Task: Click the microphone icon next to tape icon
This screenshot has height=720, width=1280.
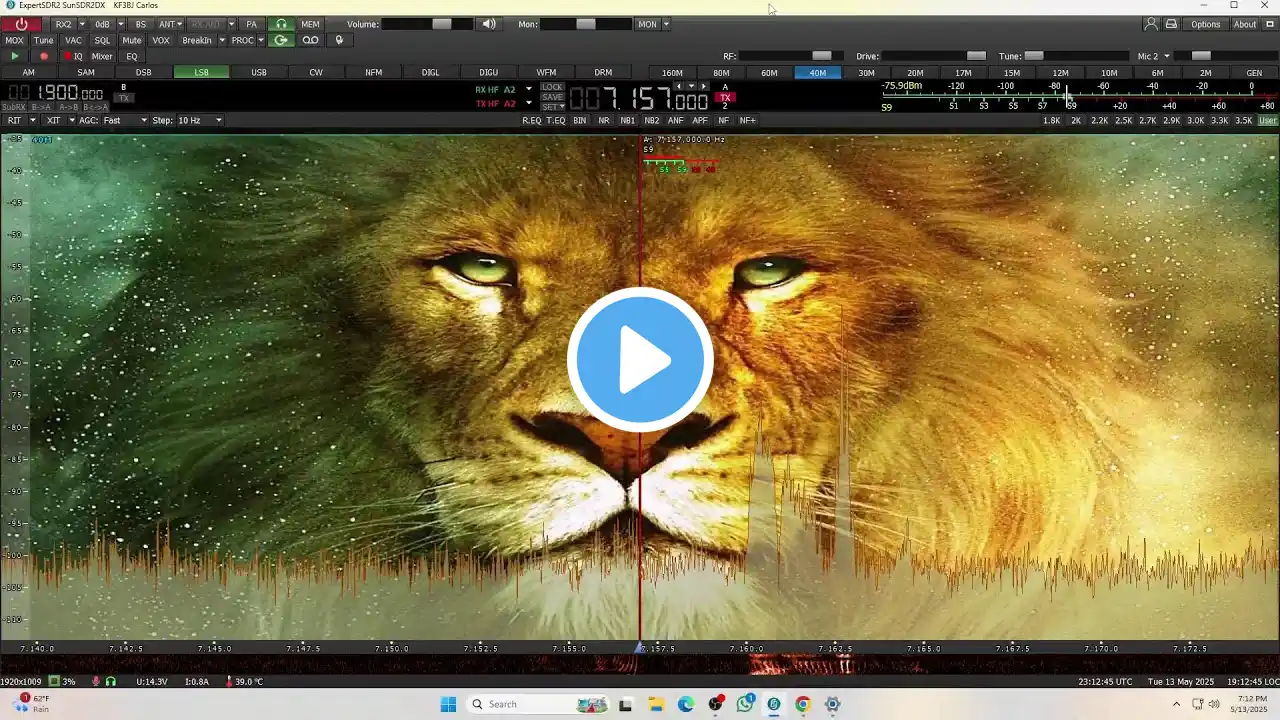Action: [339, 40]
